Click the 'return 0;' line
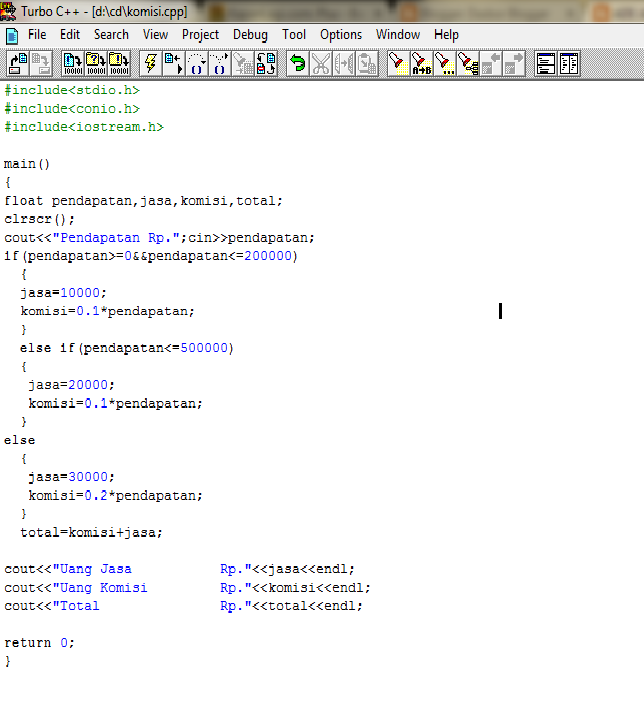The width and height of the screenshot is (644, 715). pyautogui.click(x=39, y=643)
